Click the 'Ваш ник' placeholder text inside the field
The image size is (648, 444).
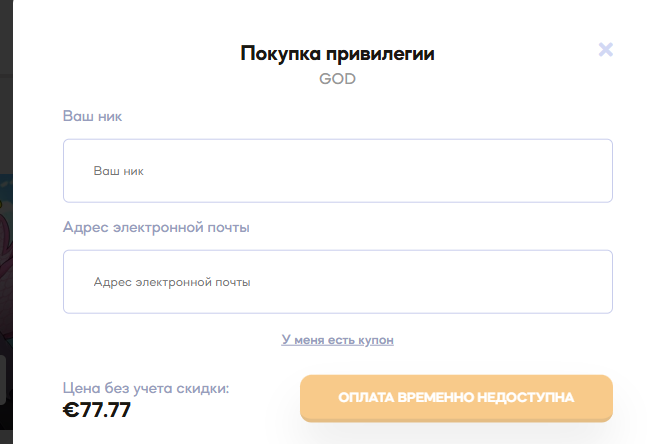pyautogui.click(x=119, y=171)
